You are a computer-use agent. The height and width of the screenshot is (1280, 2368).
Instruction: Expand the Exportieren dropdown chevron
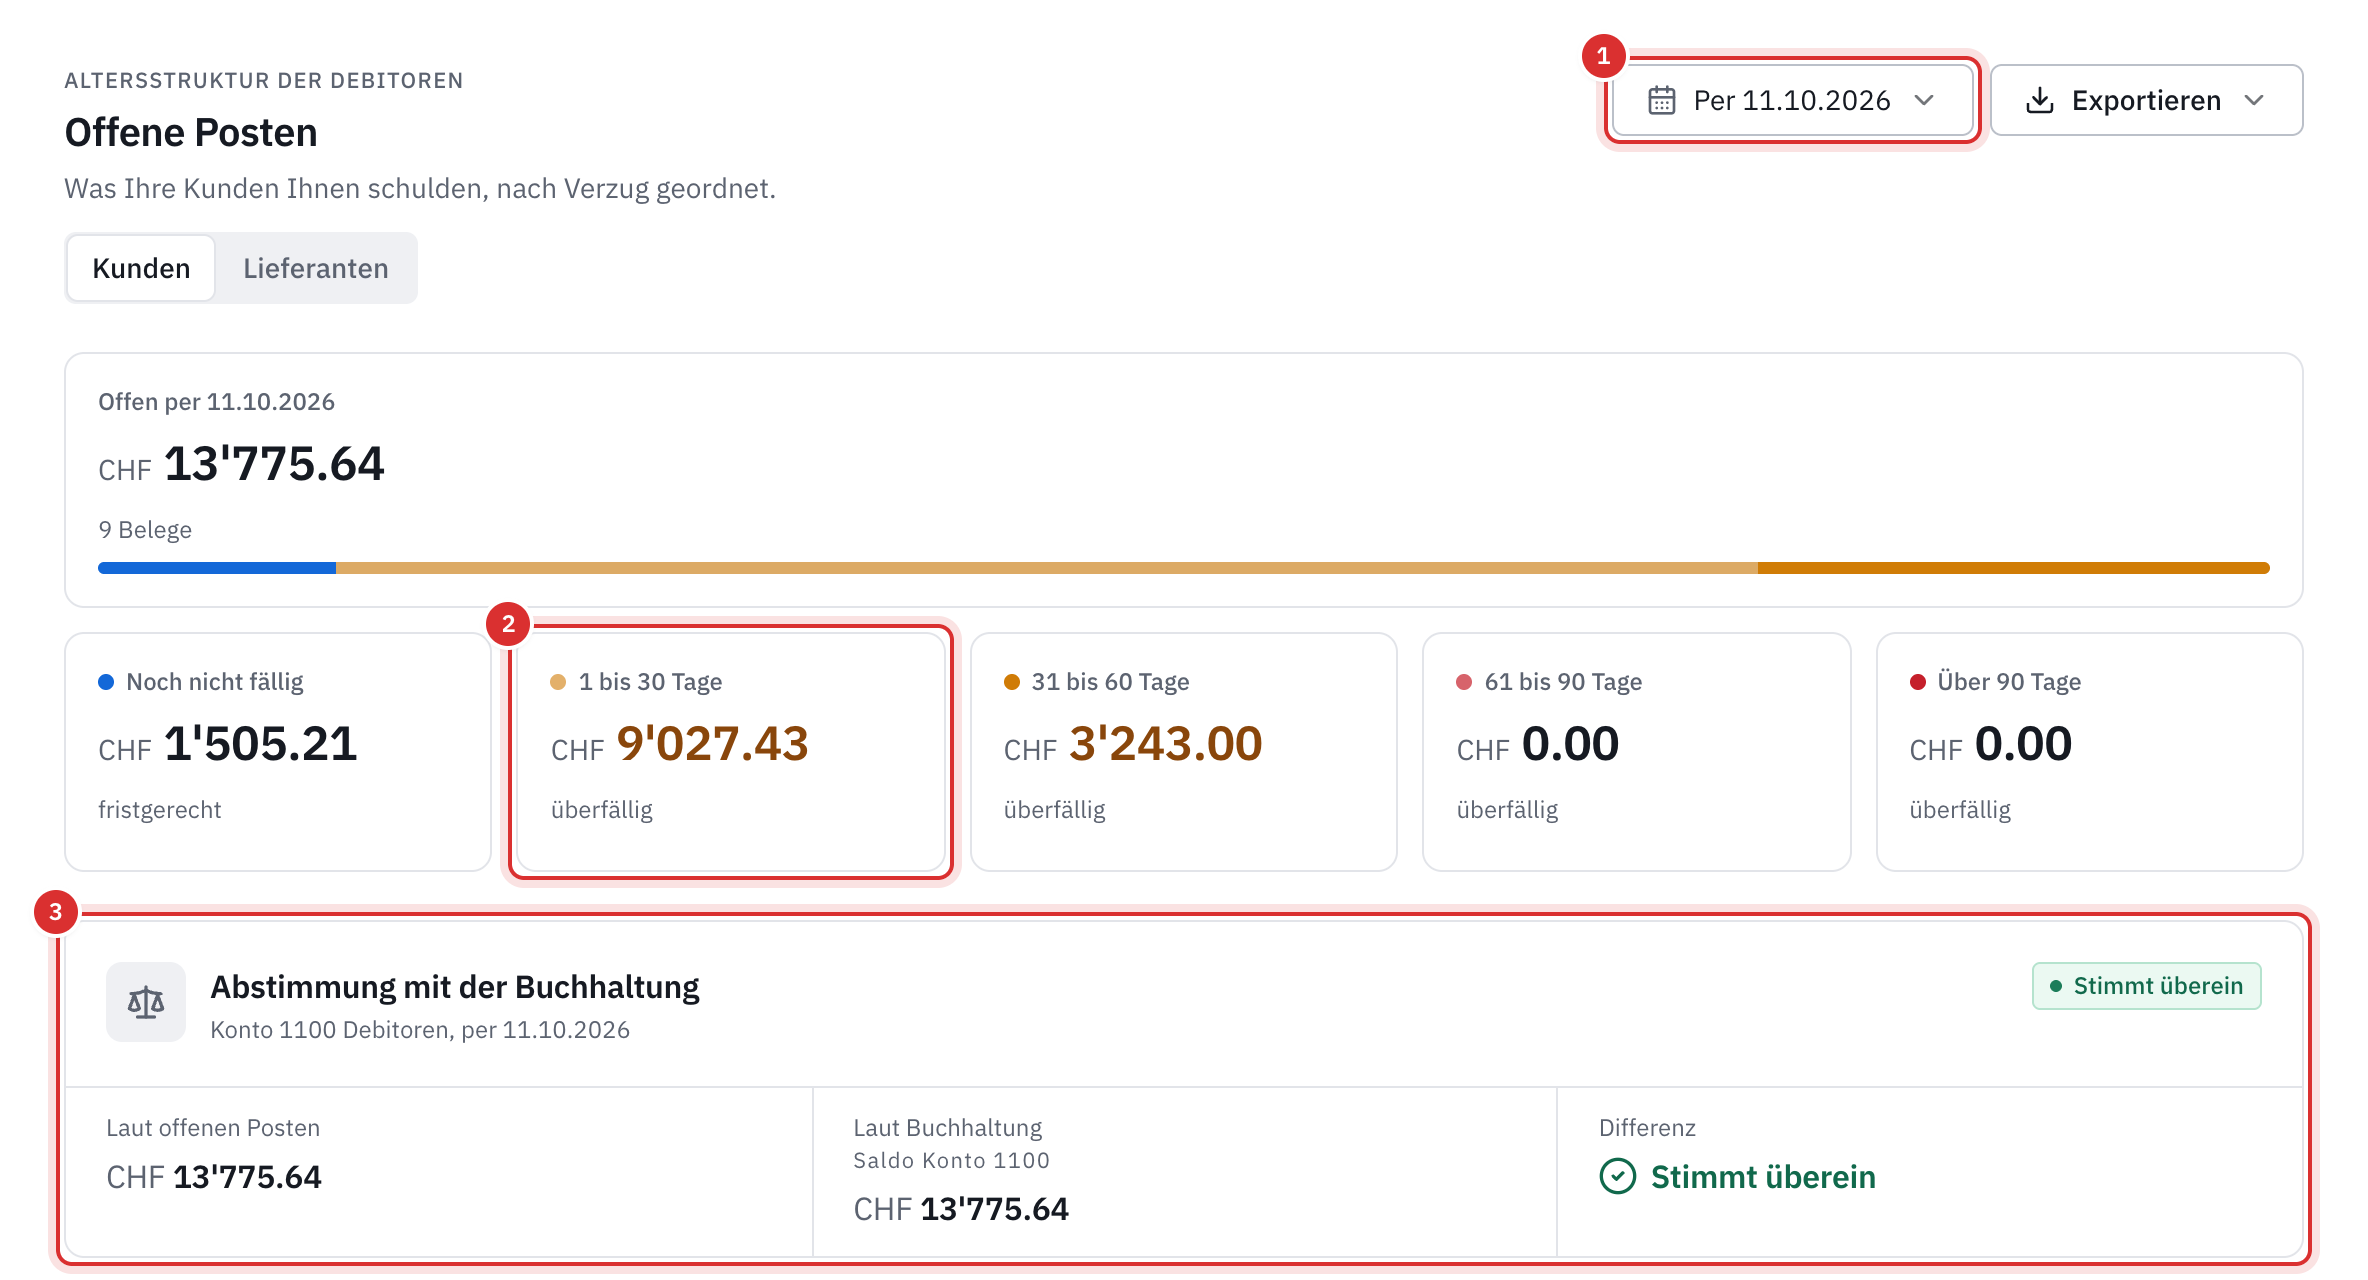(2254, 101)
